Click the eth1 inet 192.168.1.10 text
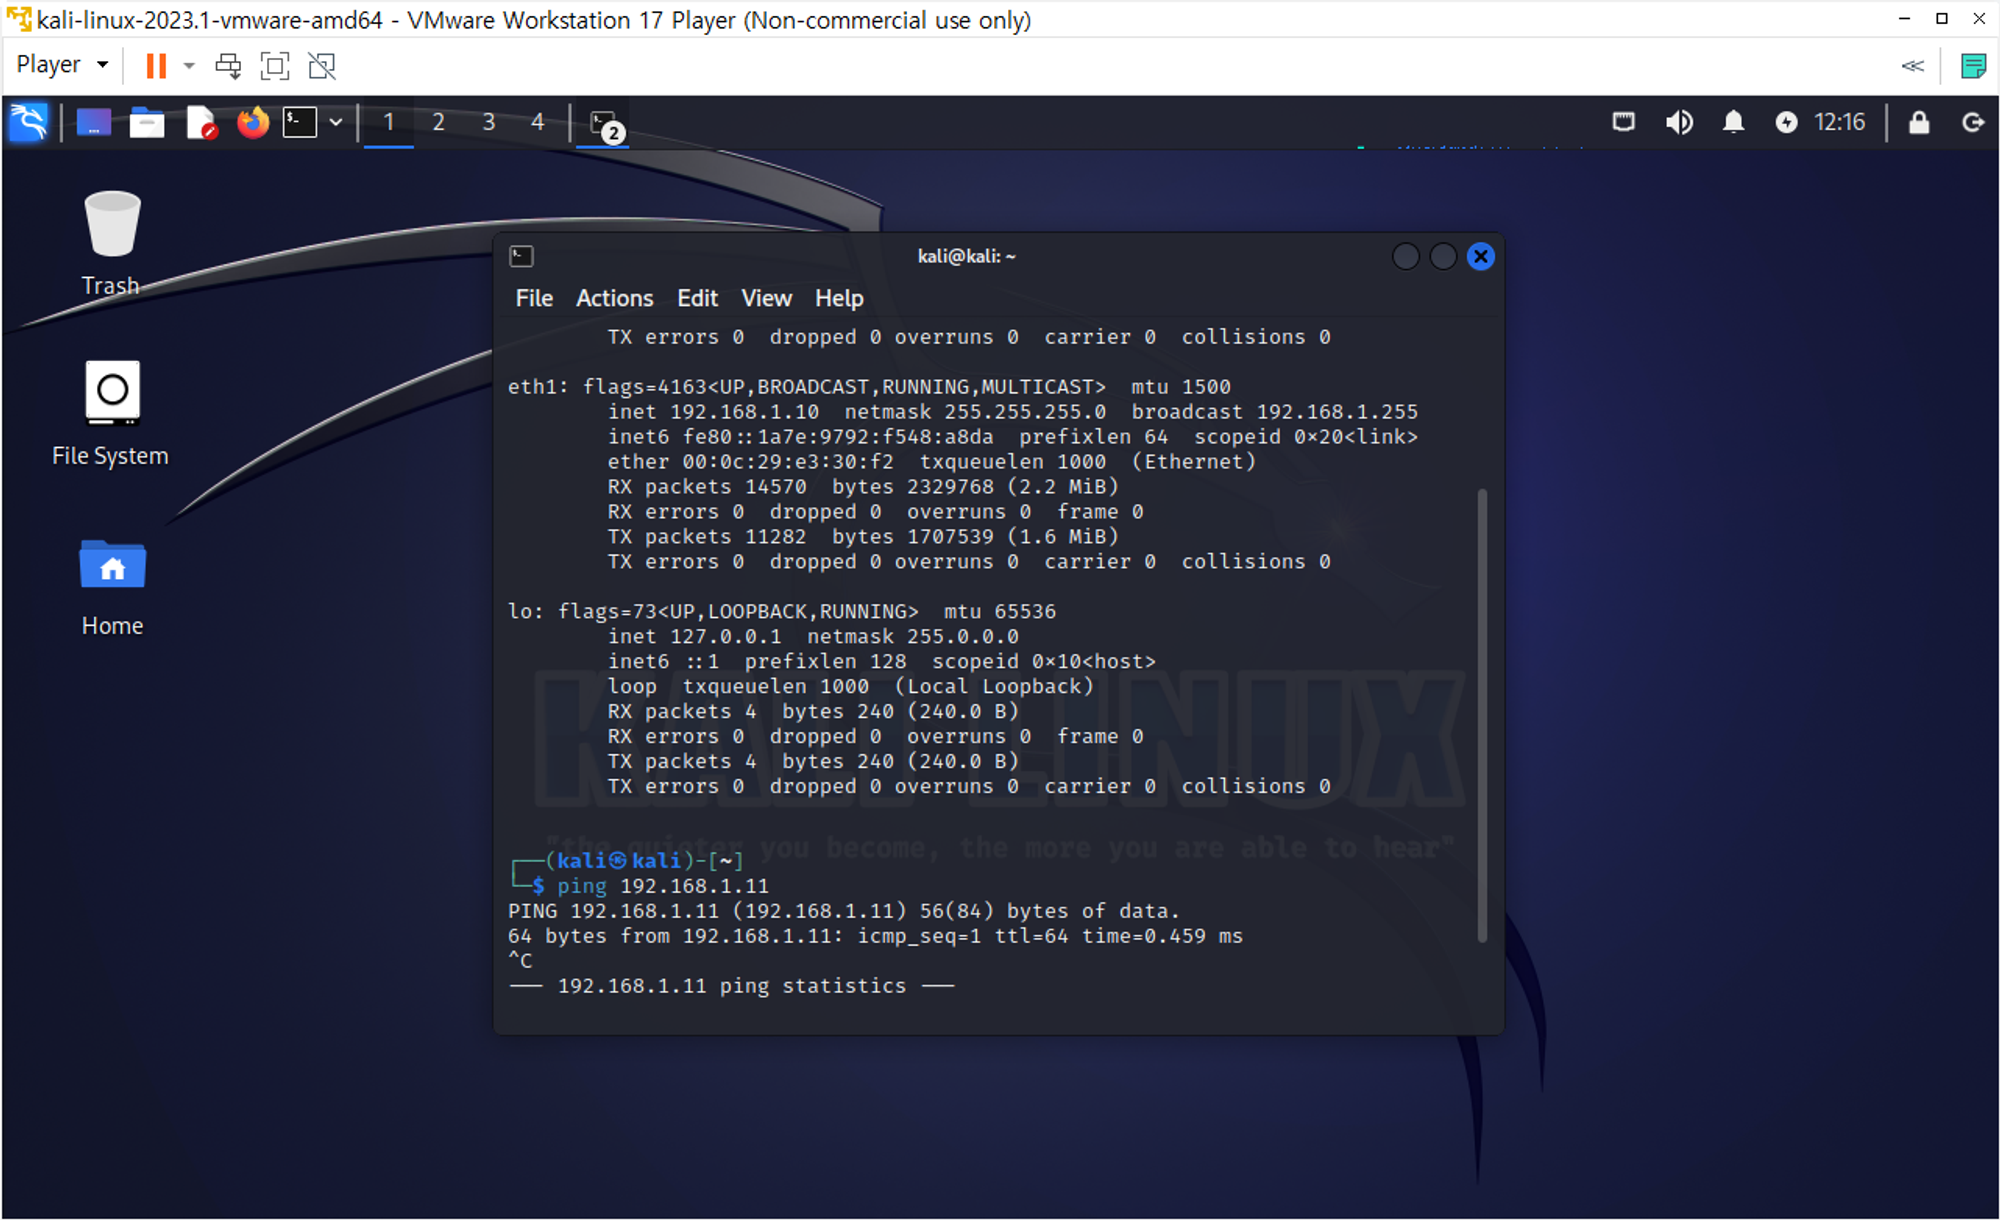 coord(713,412)
